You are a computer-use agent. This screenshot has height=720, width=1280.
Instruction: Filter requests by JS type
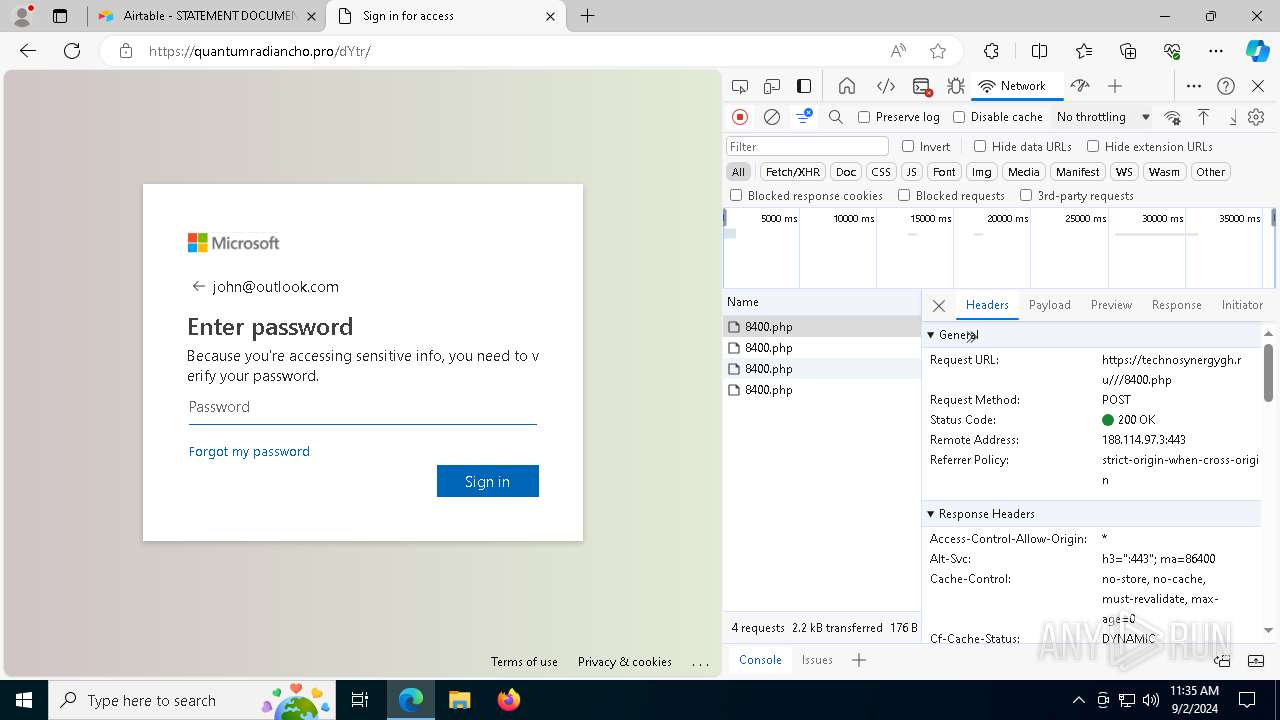[911, 172]
